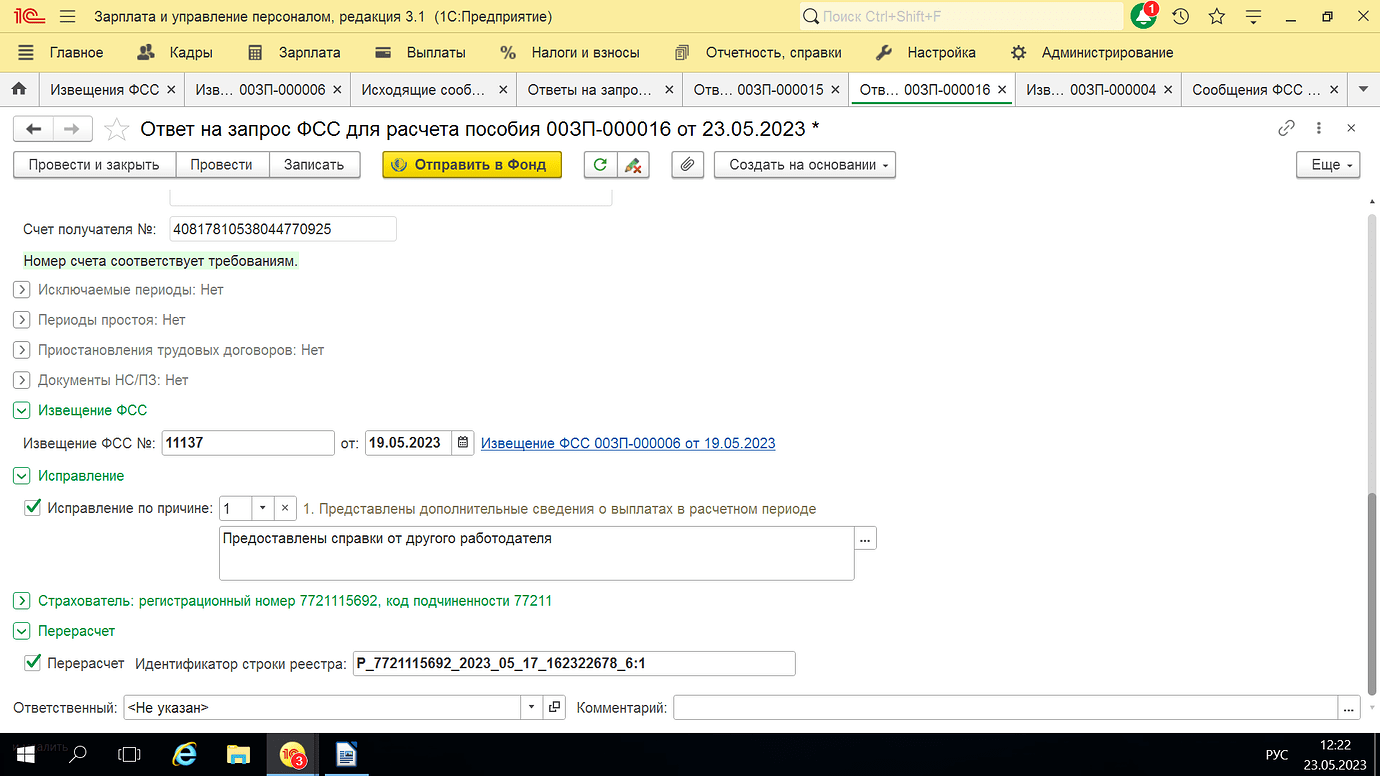Collapse the "Извещение ФСС" section
This screenshot has height=776, width=1380.
point(22,410)
